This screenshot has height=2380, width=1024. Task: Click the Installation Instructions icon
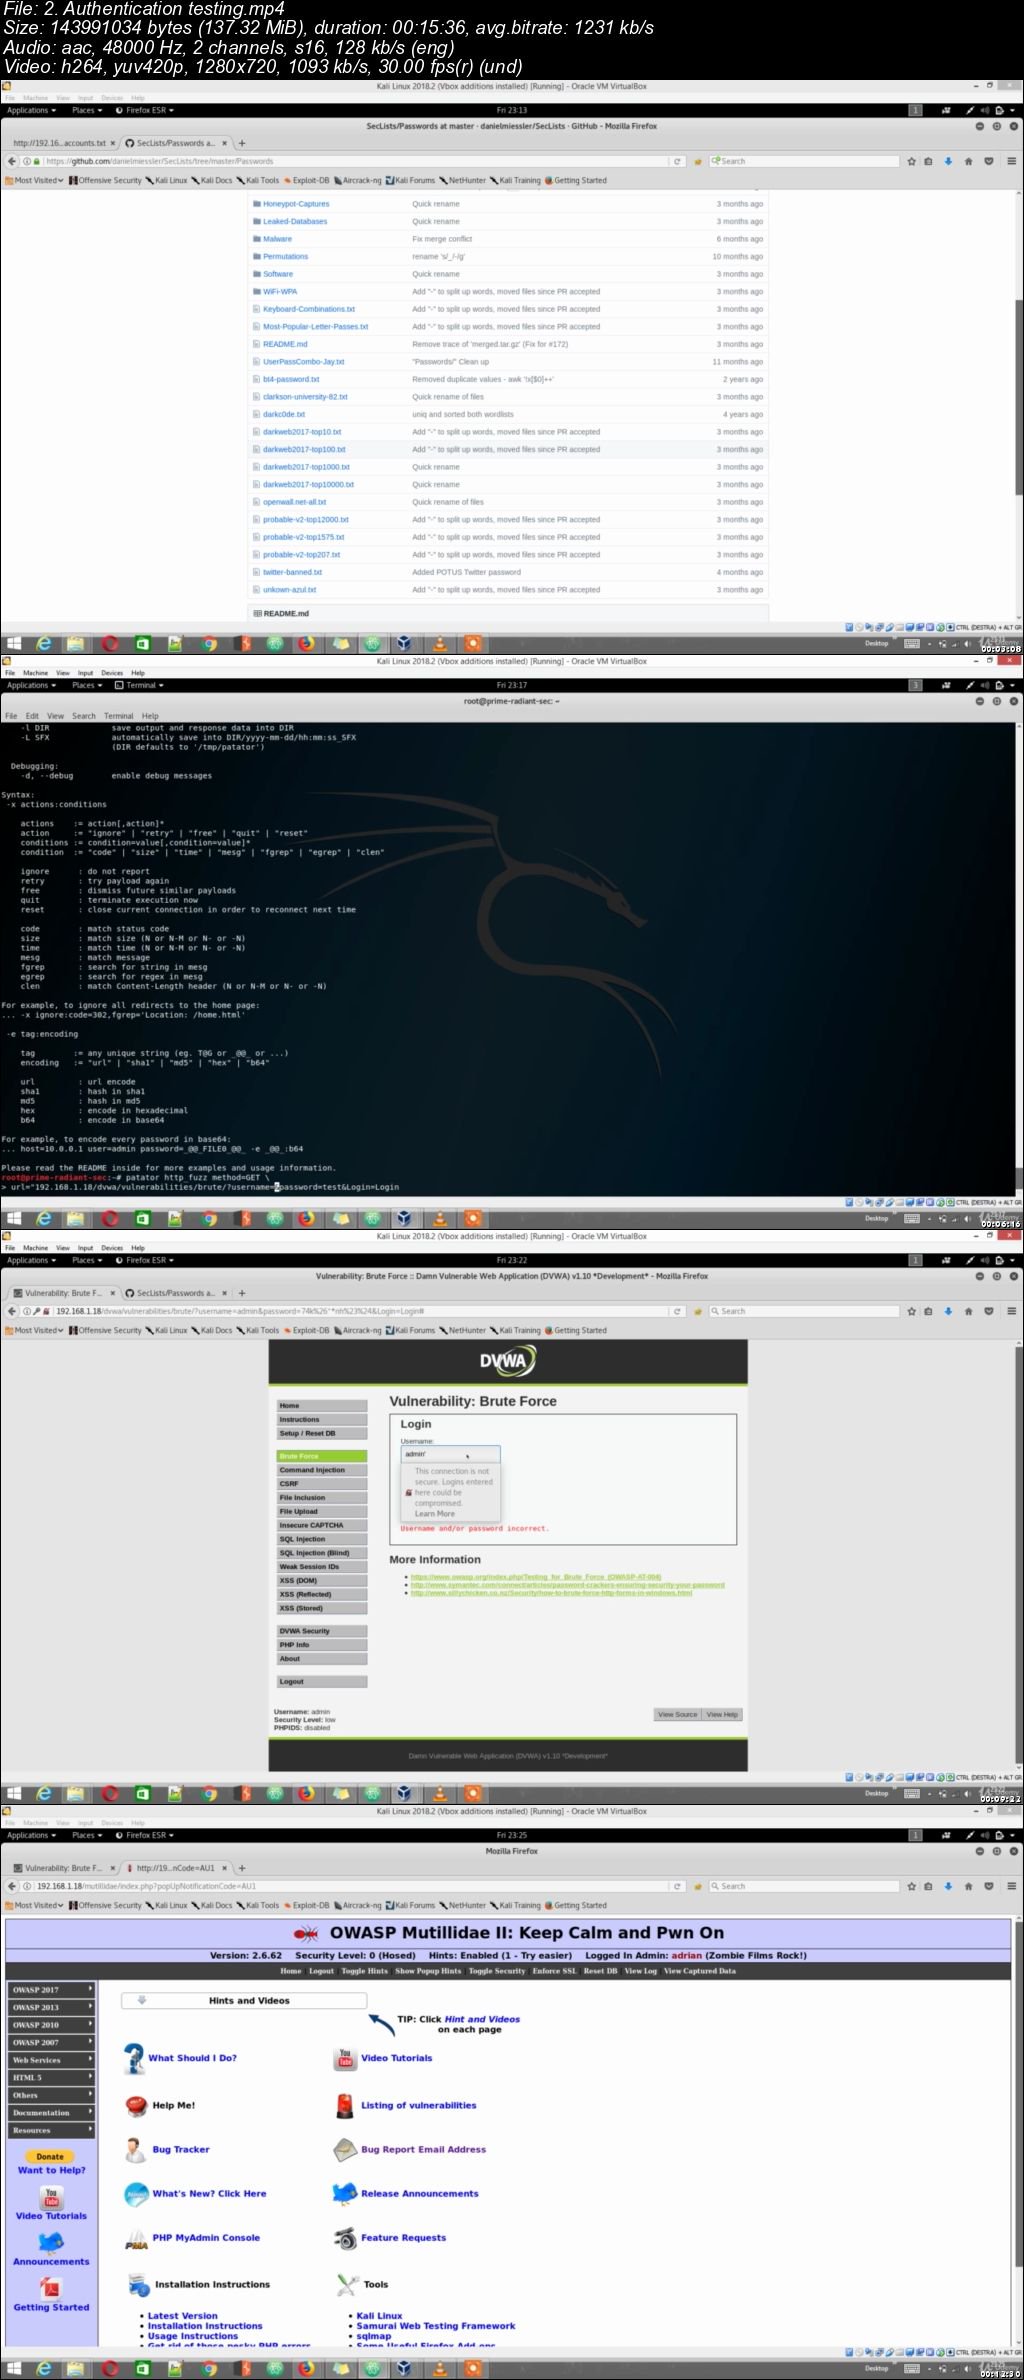pos(138,2284)
